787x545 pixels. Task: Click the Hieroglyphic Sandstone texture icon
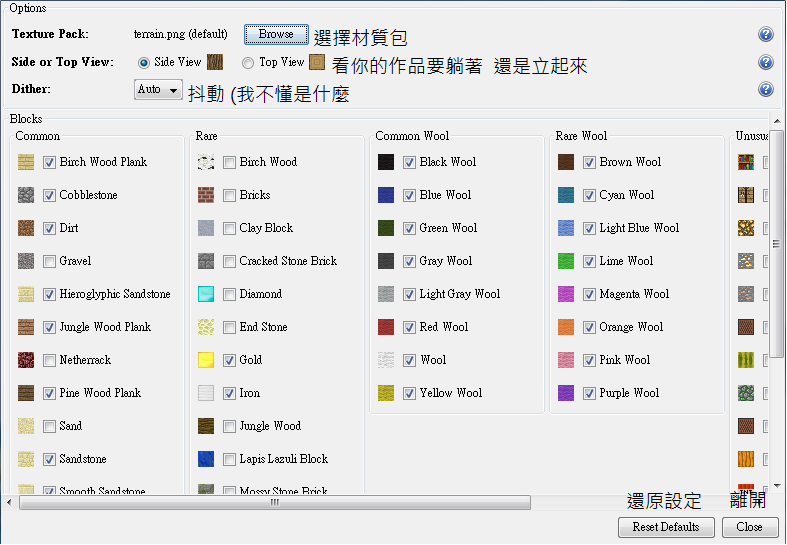pyautogui.click(x=26, y=294)
